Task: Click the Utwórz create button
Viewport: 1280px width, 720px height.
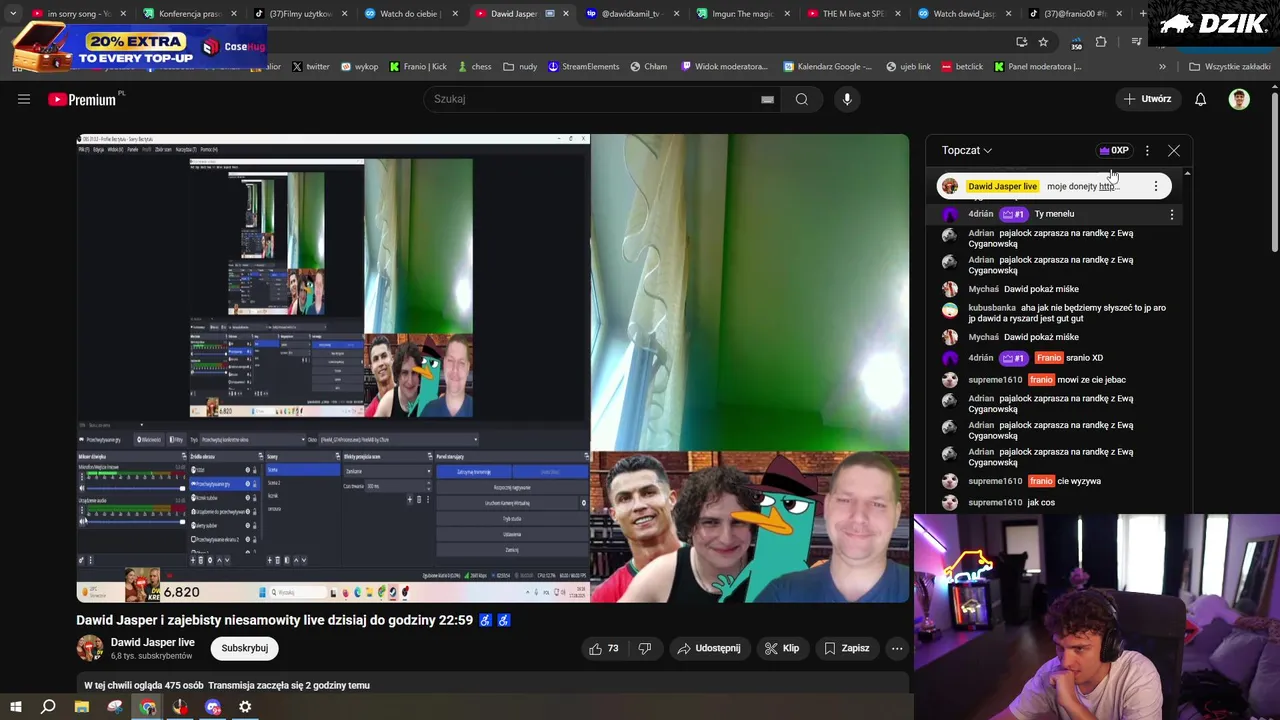Action: (1146, 99)
